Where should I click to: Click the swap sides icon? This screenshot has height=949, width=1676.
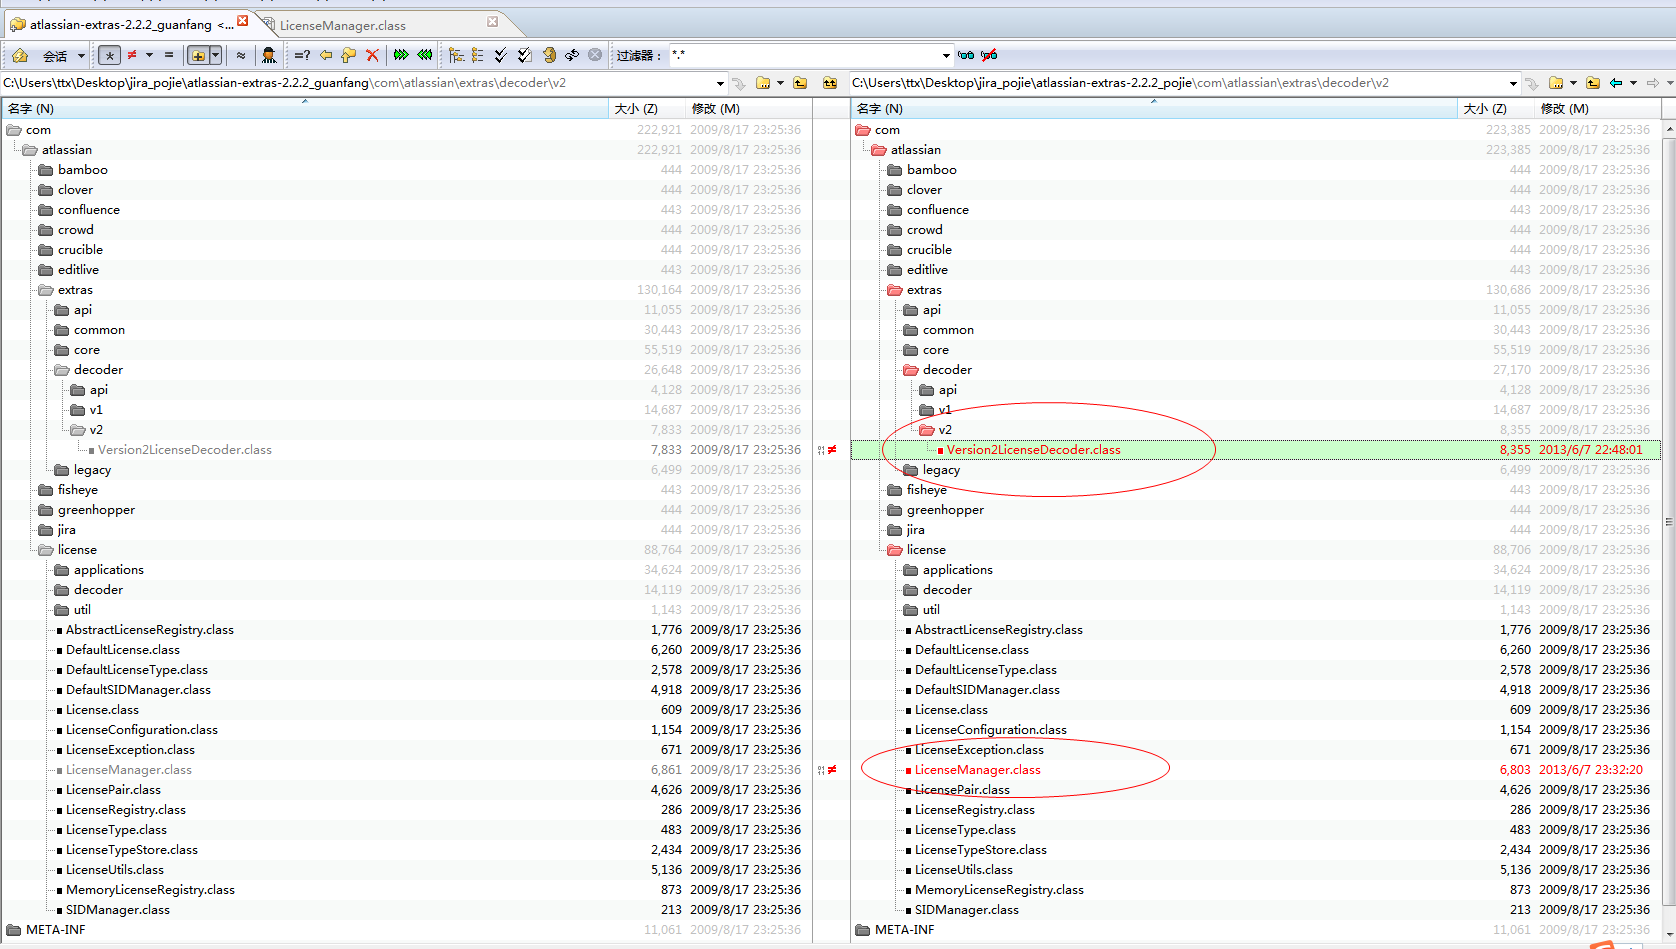pyautogui.click(x=572, y=55)
